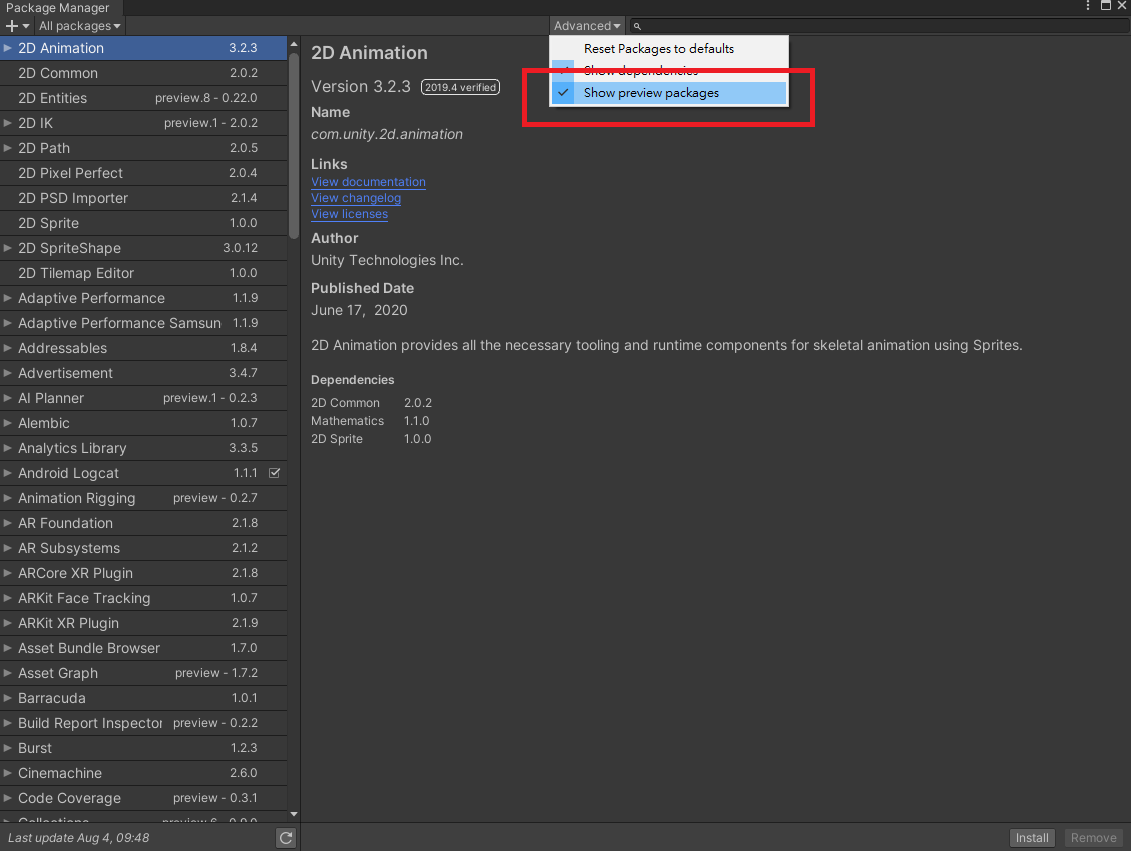The image size is (1131, 851).
Task: Expand the Adaptive Performance package row
Action: point(7,298)
